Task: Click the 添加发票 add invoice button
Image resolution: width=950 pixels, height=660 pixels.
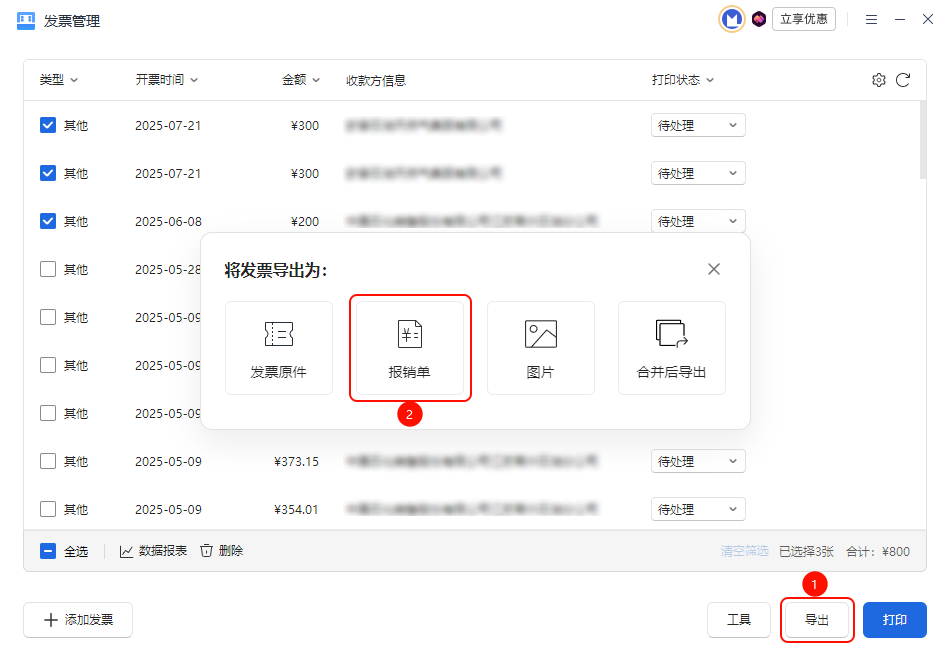Action: pos(78,620)
